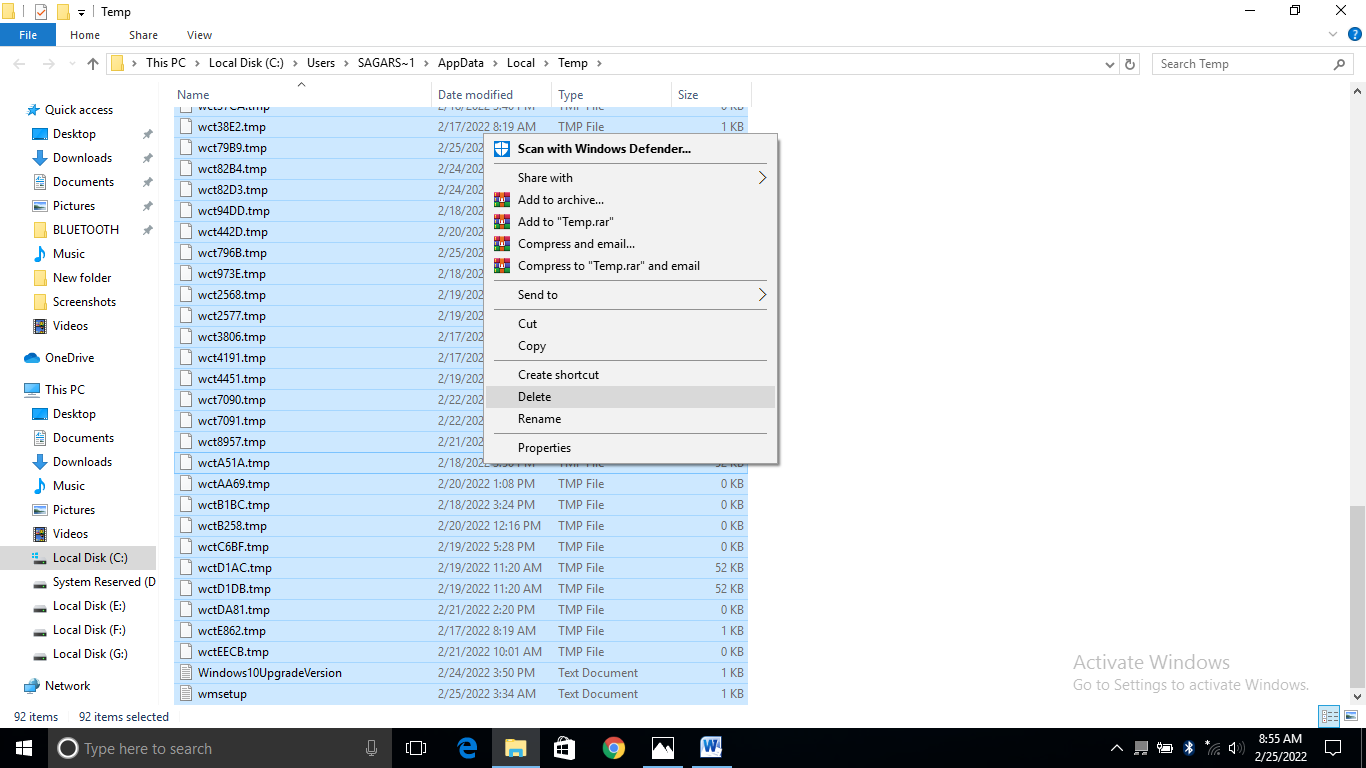The image size is (1366, 768).
Task: Open Microsoft Word from taskbar
Action: click(x=711, y=748)
